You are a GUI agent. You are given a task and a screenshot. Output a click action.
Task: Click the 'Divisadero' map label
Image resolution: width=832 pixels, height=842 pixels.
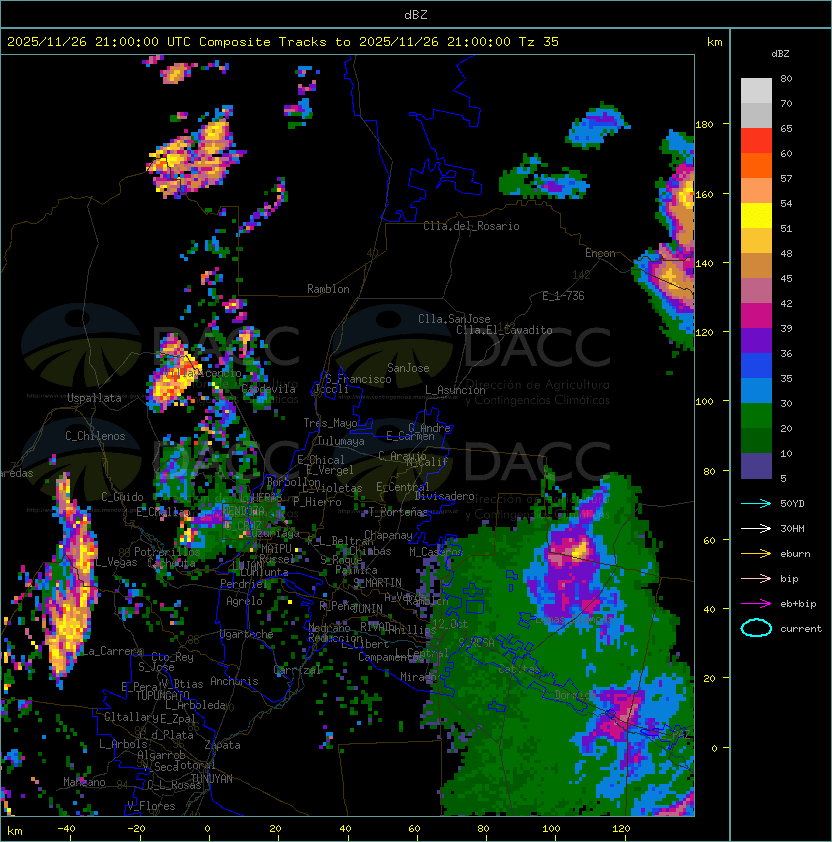[x=444, y=496]
